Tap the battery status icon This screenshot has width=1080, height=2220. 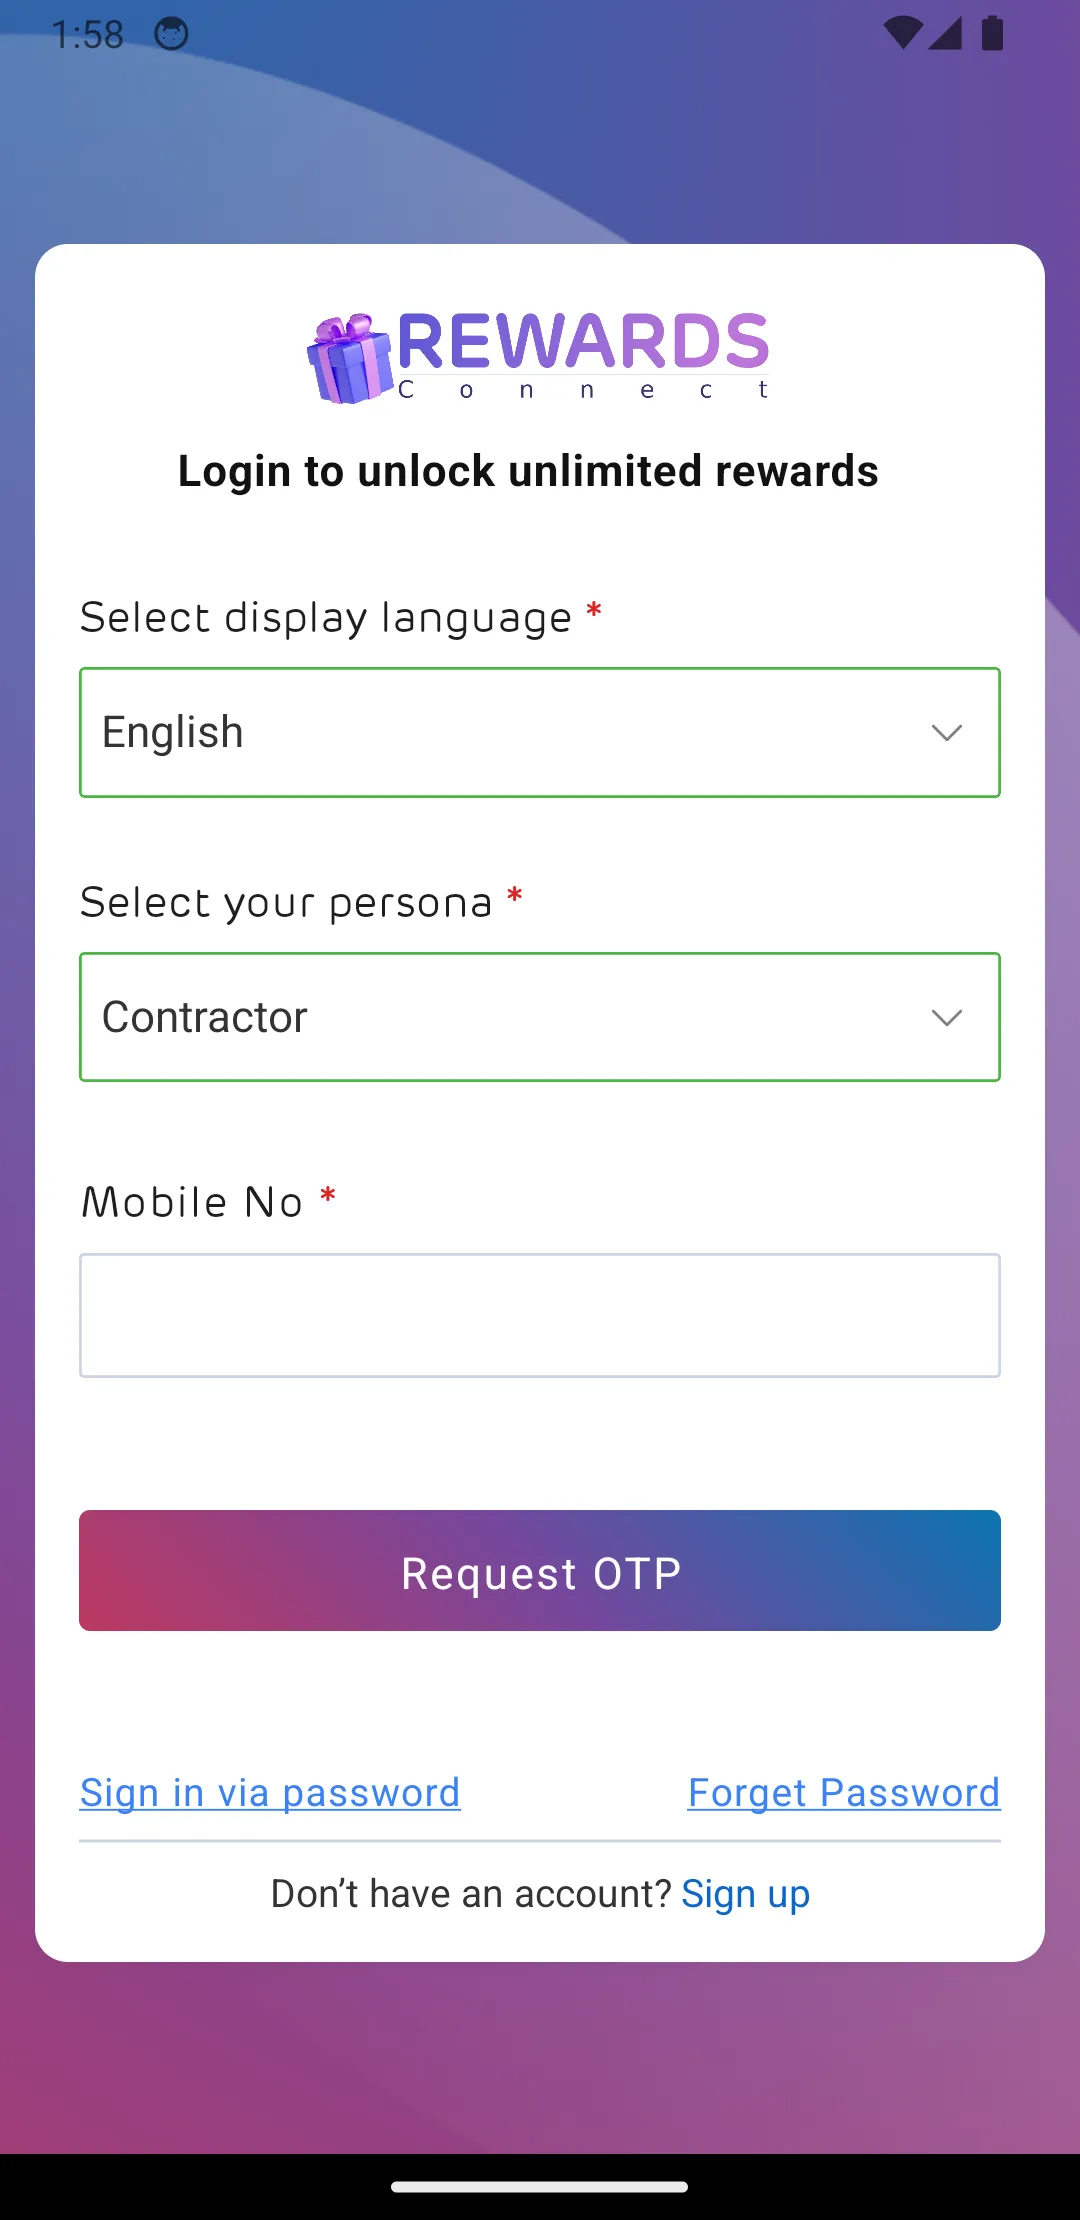click(x=992, y=33)
